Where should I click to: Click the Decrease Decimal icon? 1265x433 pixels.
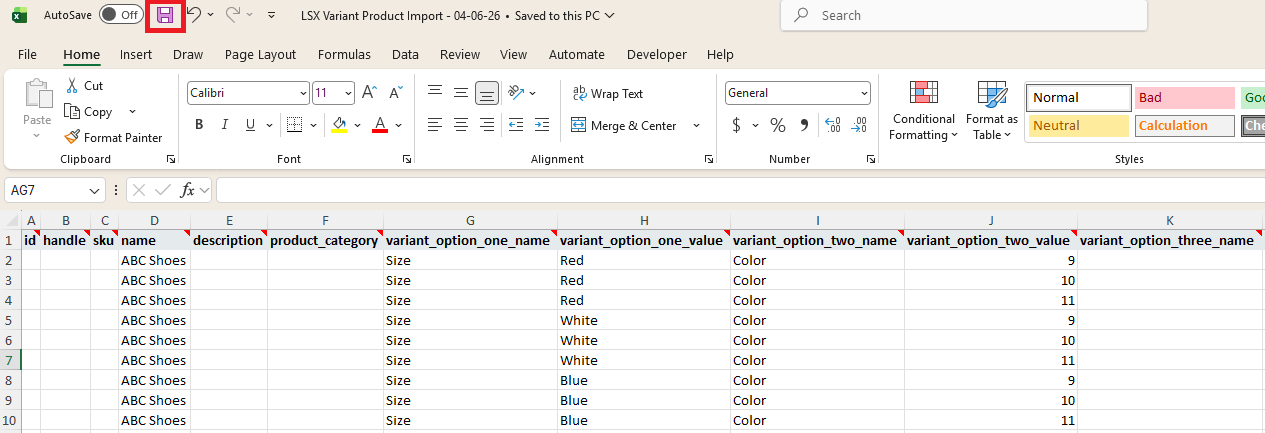click(x=858, y=125)
